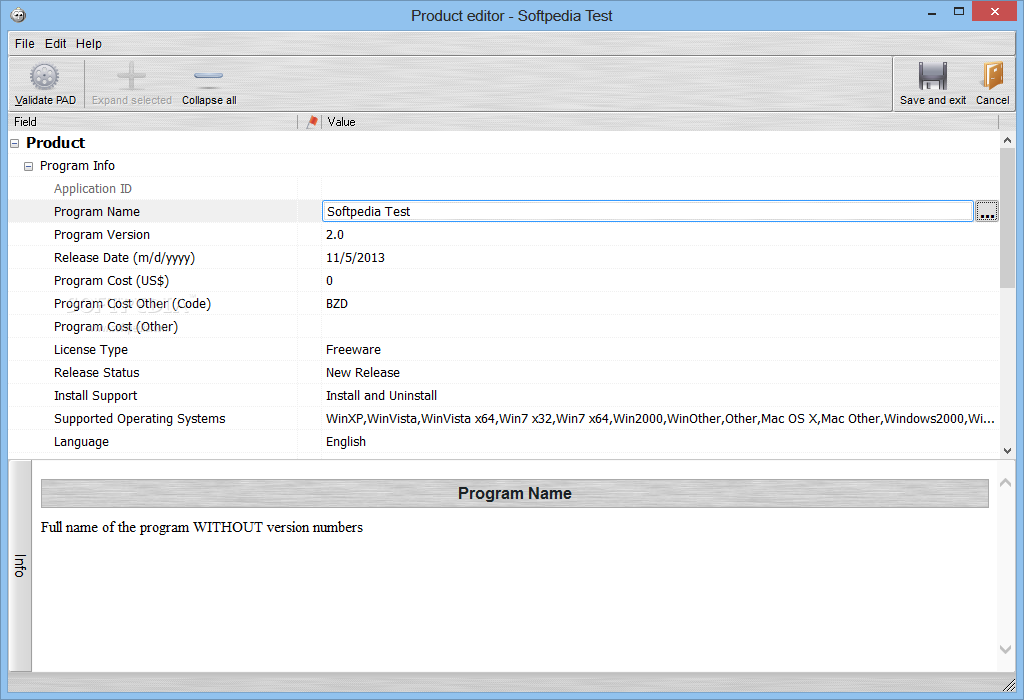Click the Install and Uninstall value
1024x700 pixels.
(x=381, y=396)
